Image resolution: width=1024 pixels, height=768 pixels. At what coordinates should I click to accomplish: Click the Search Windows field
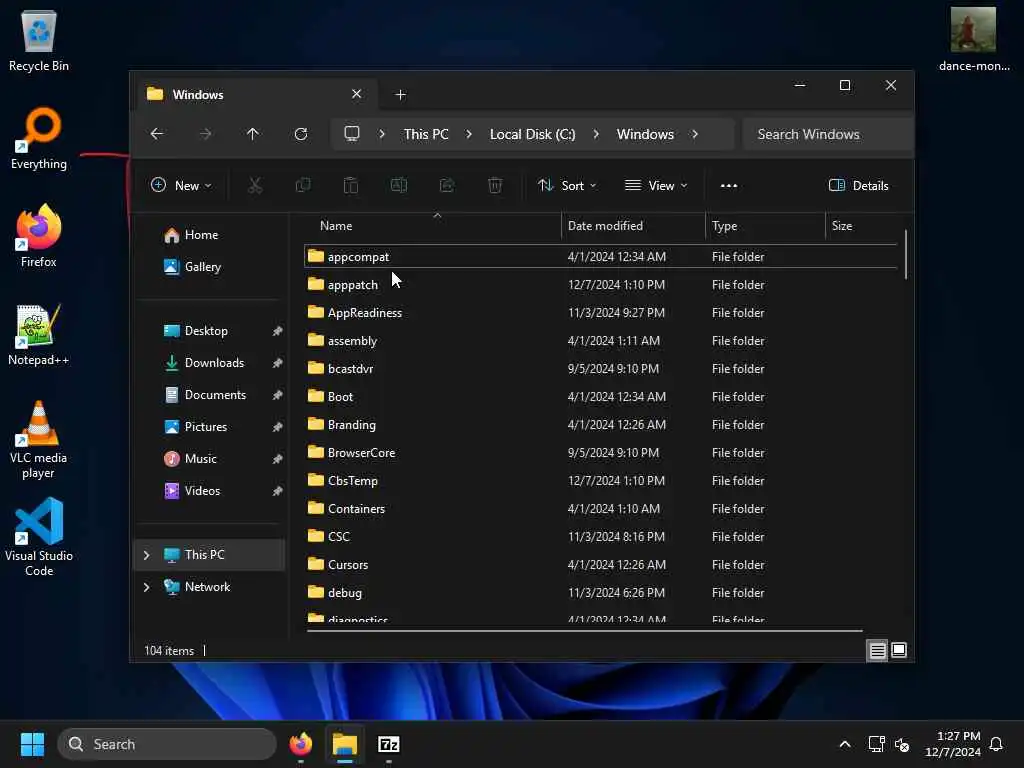[x=827, y=134]
